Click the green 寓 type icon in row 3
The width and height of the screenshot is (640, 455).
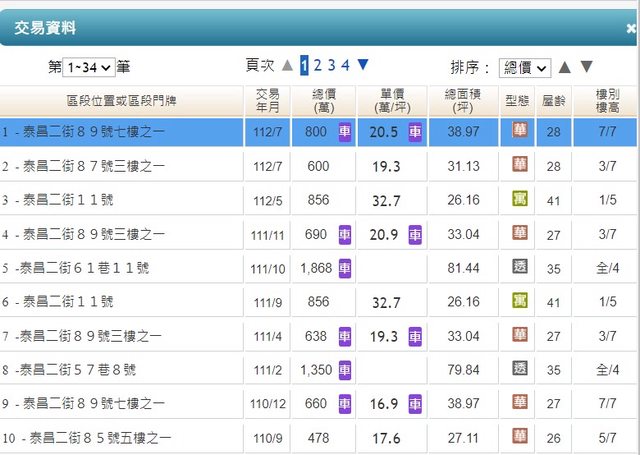pos(519,199)
